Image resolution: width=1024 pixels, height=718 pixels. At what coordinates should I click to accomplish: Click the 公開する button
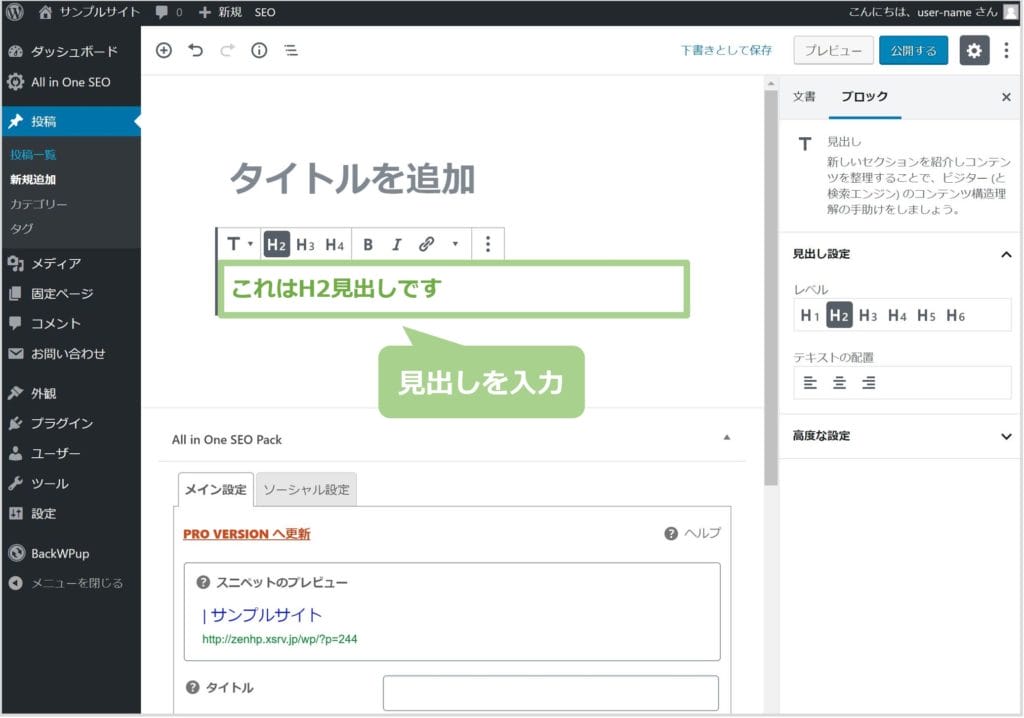pyautogui.click(x=913, y=51)
